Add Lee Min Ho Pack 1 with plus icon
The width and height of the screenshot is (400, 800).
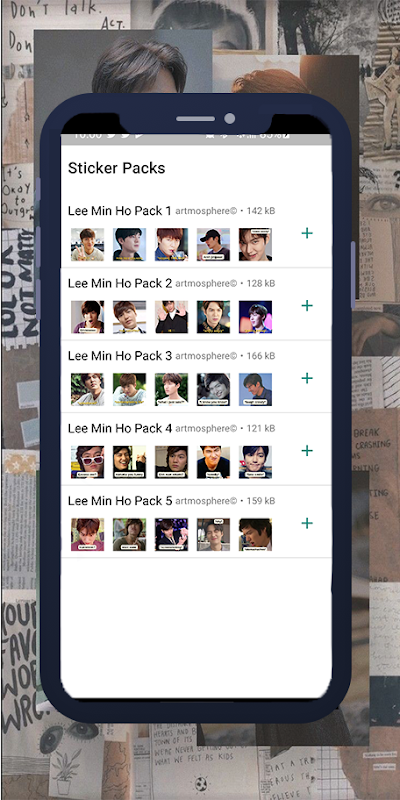(307, 233)
